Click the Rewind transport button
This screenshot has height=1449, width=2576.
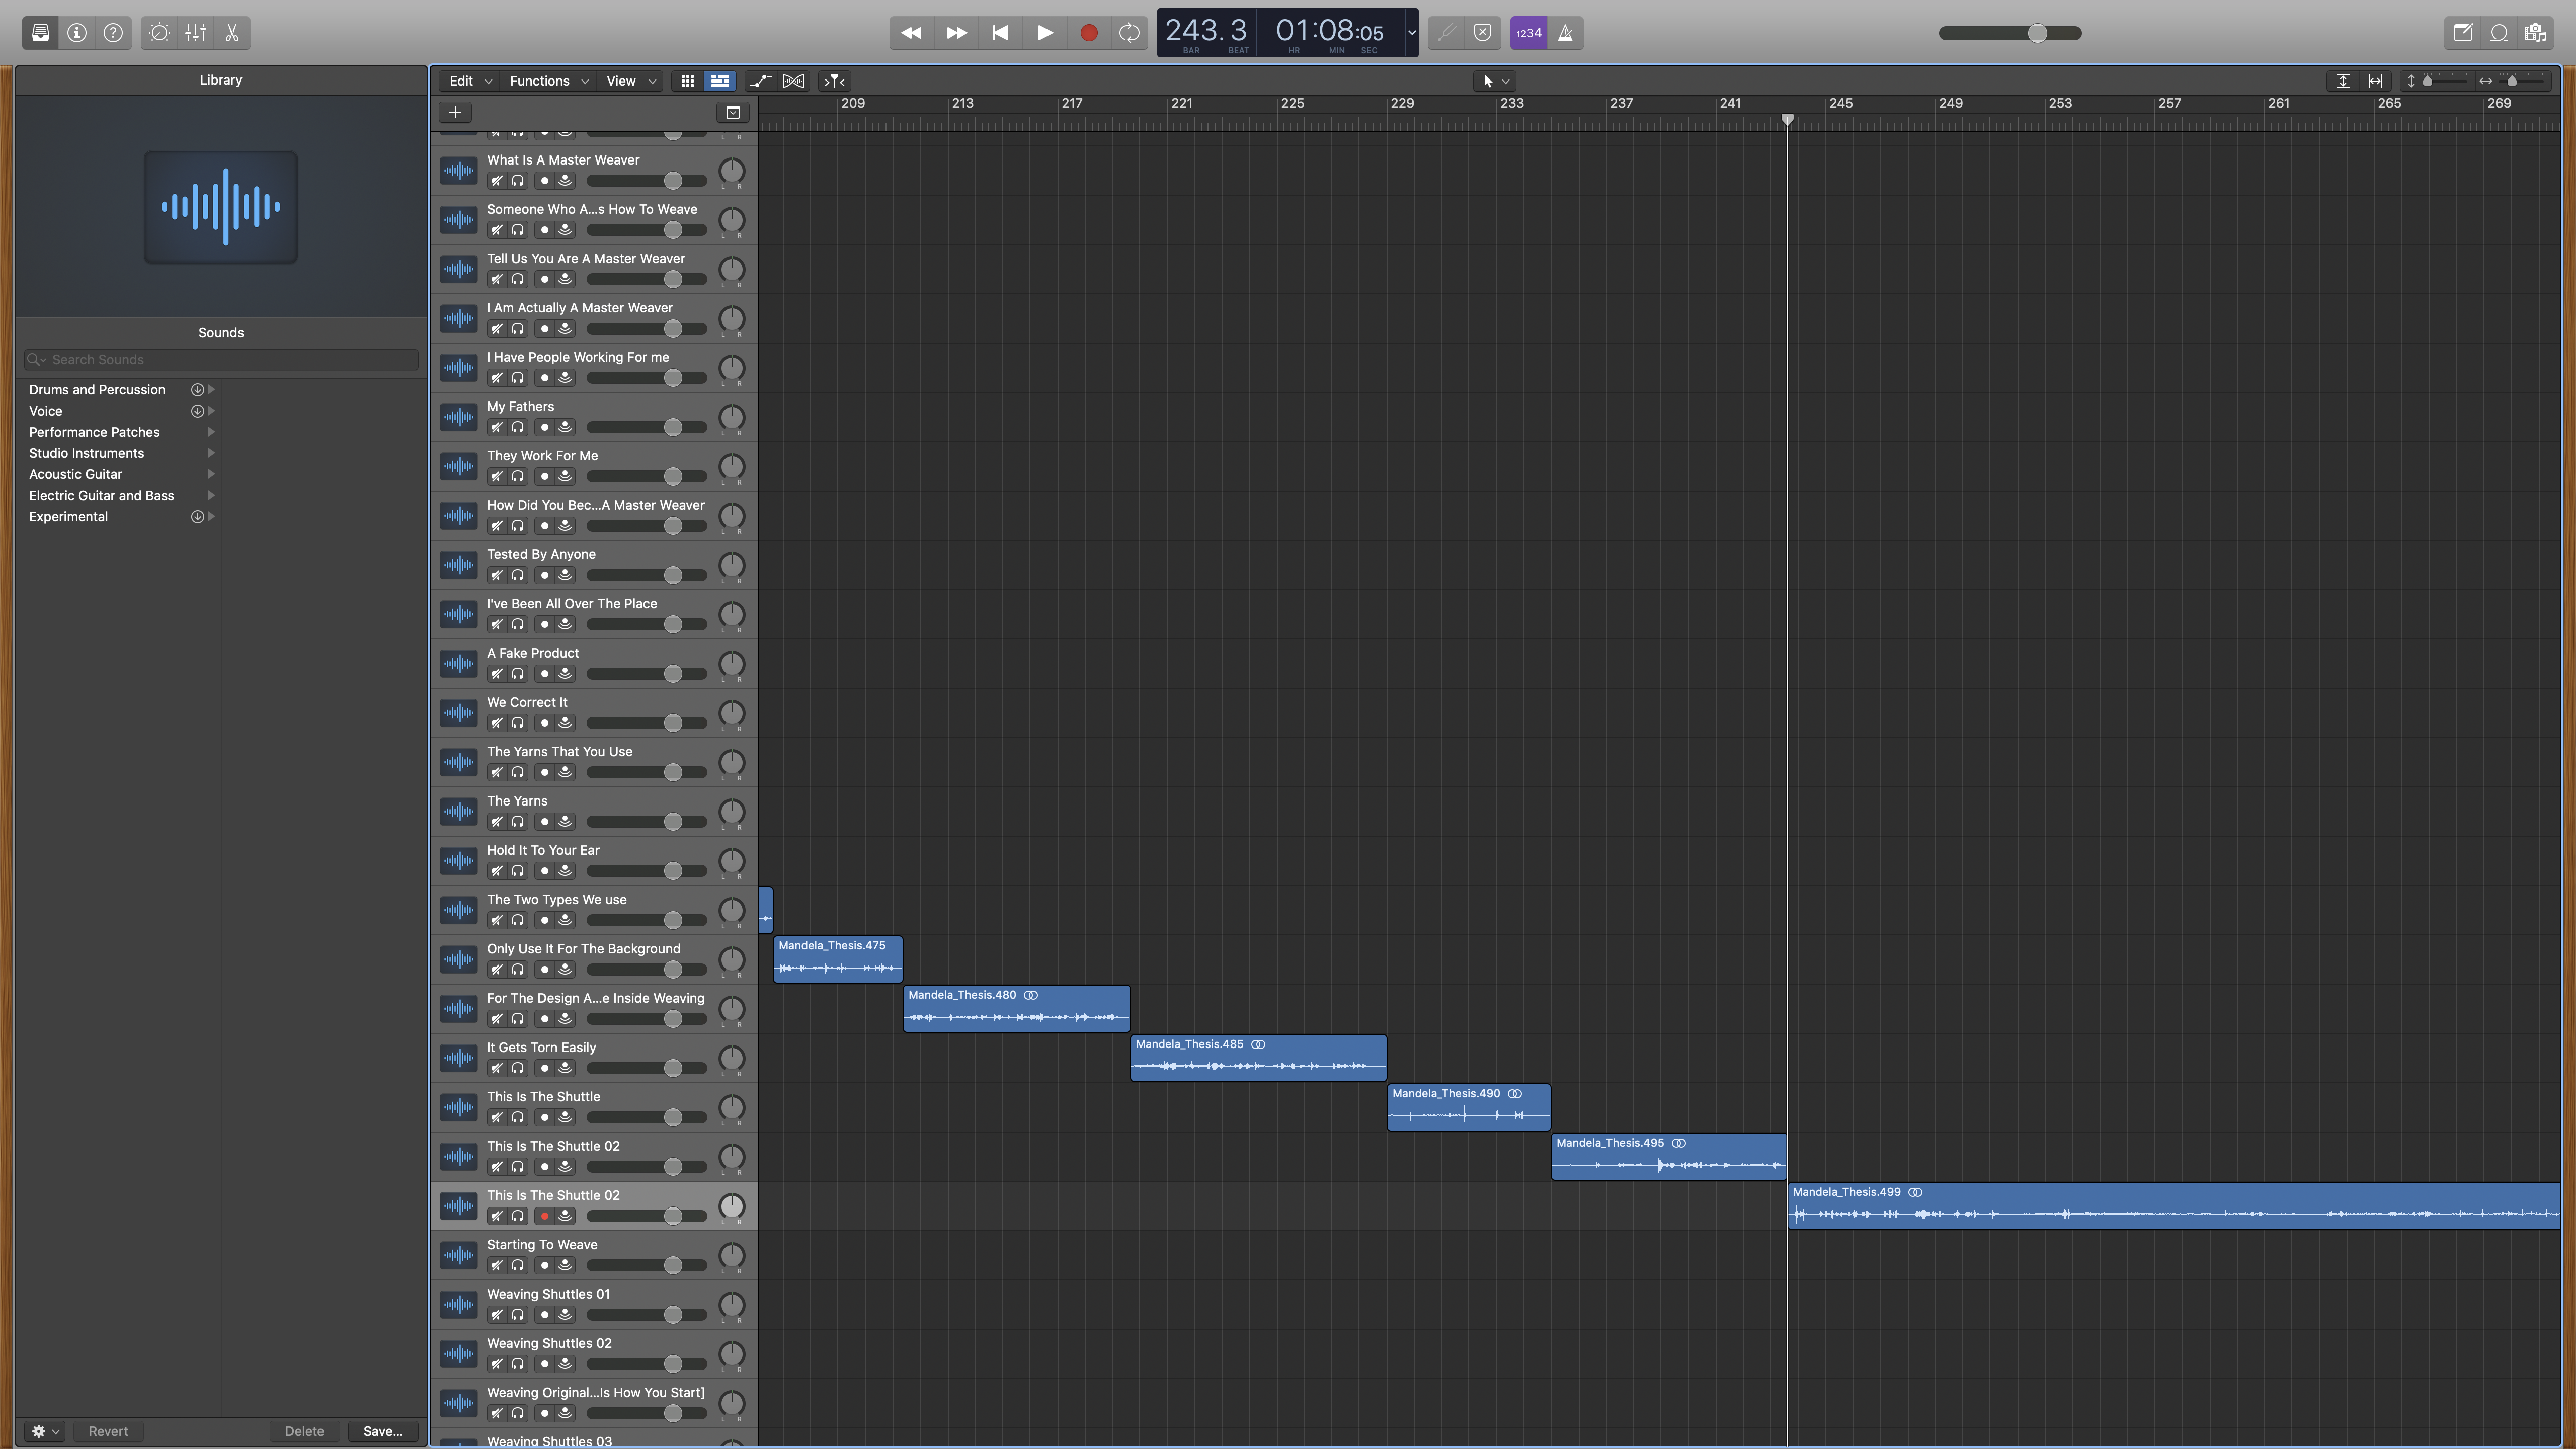click(911, 33)
